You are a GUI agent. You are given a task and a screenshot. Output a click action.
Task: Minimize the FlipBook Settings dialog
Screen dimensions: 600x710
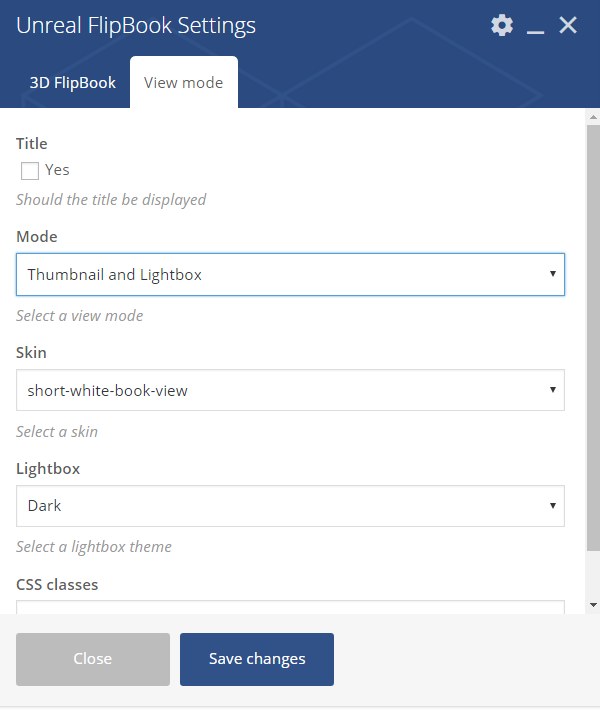(x=535, y=26)
